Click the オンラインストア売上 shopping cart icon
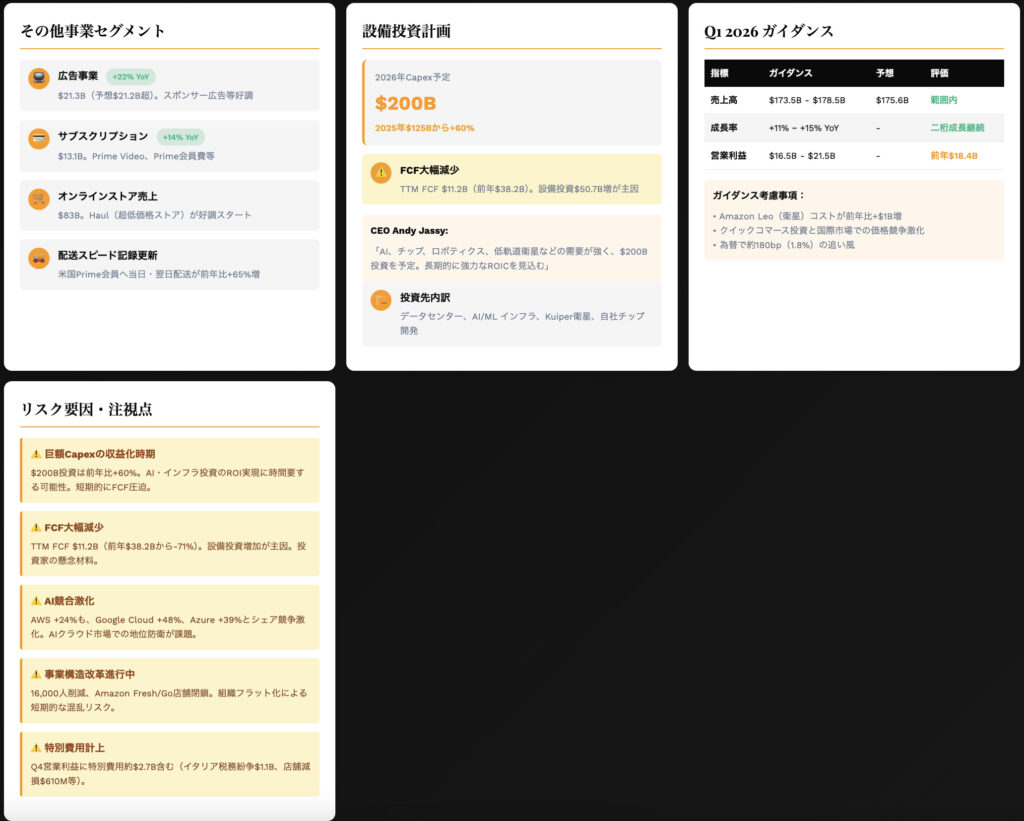The height and width of the screenshot is (821, 1024). click(x=39, y=199)
